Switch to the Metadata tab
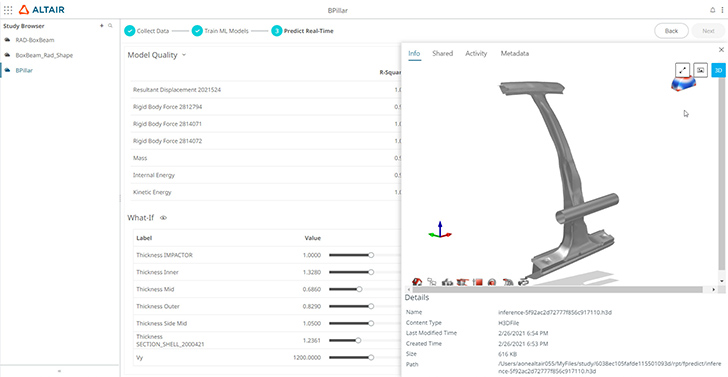 pos(514,53)
